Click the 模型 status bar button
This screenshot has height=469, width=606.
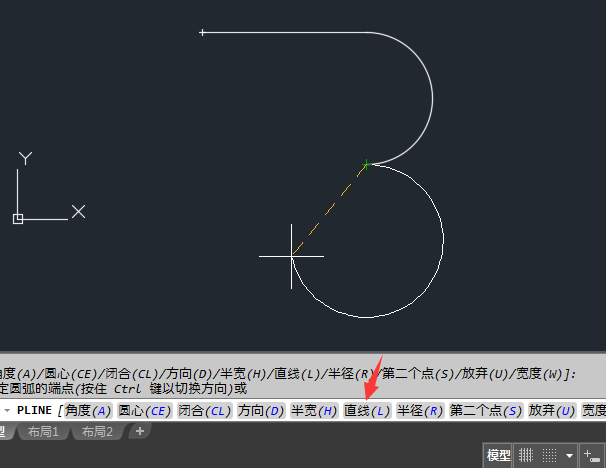point(498,455)
